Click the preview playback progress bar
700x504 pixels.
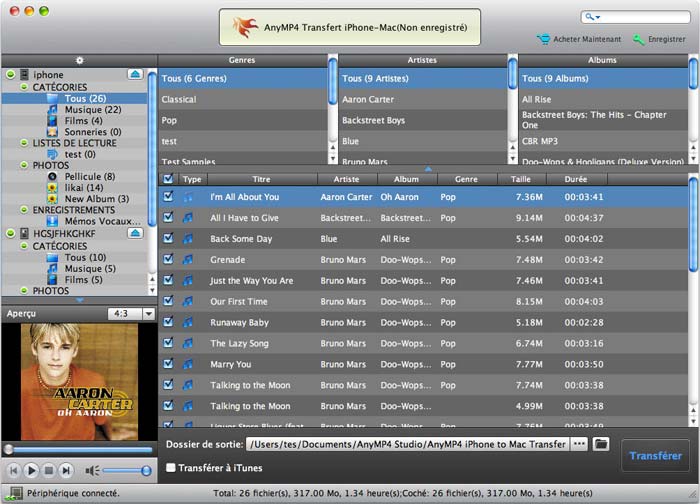(x=78, y=449)
